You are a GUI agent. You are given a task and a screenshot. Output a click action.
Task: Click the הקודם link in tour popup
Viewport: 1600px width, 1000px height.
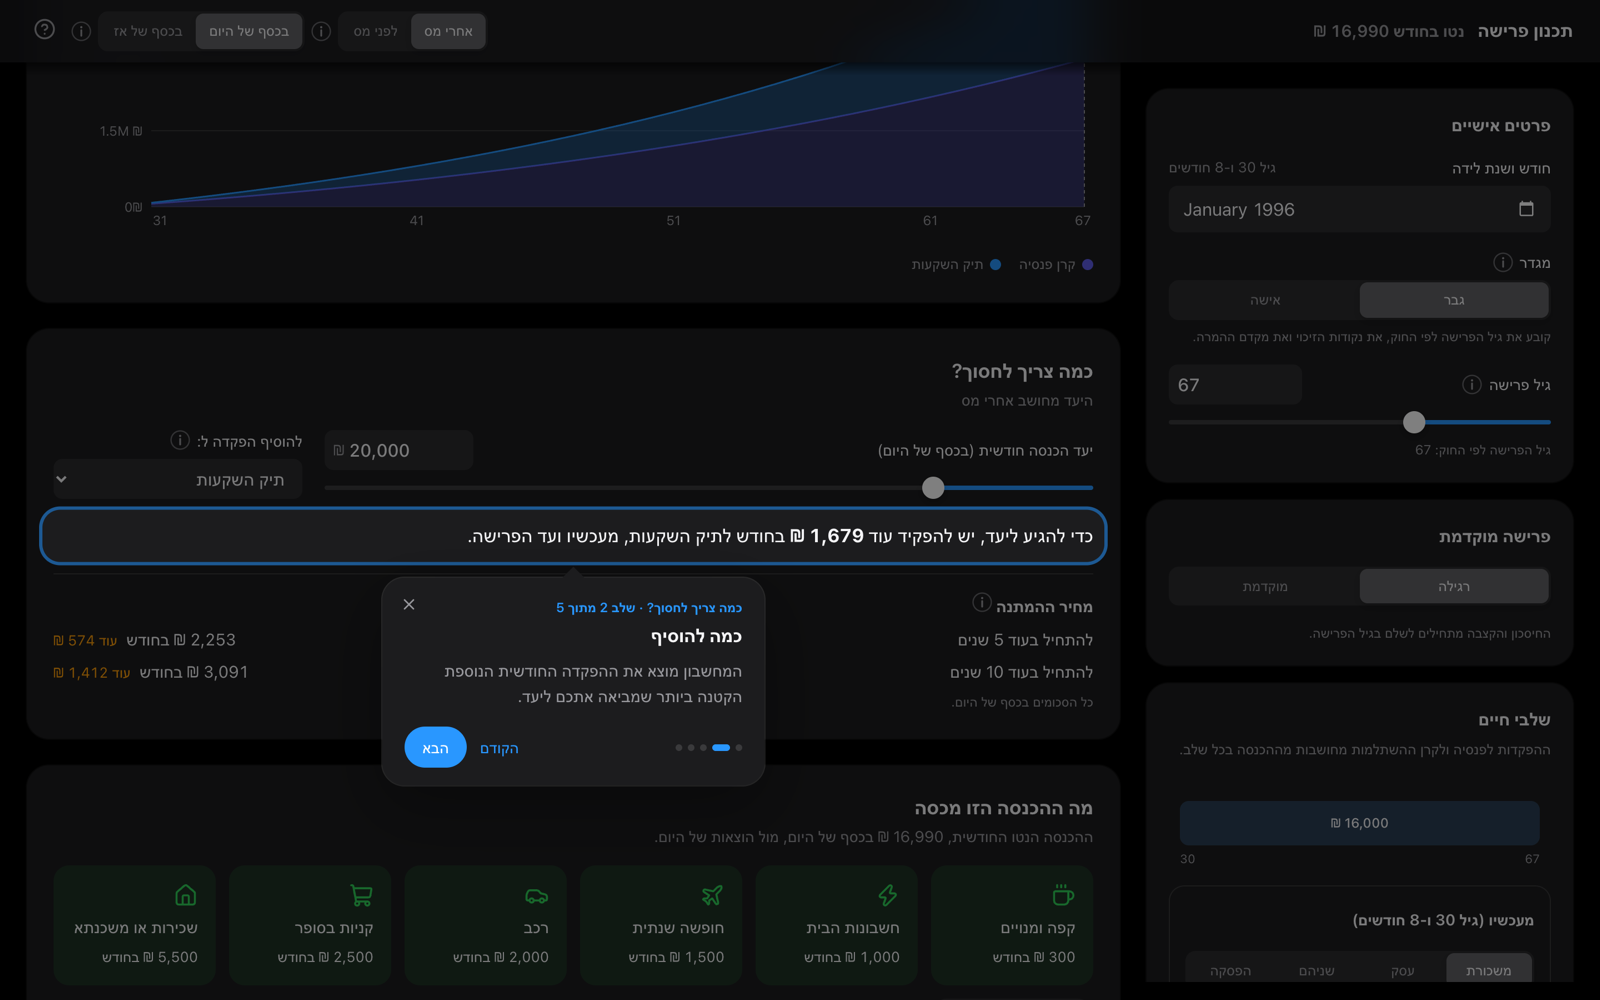pos(499,748)
